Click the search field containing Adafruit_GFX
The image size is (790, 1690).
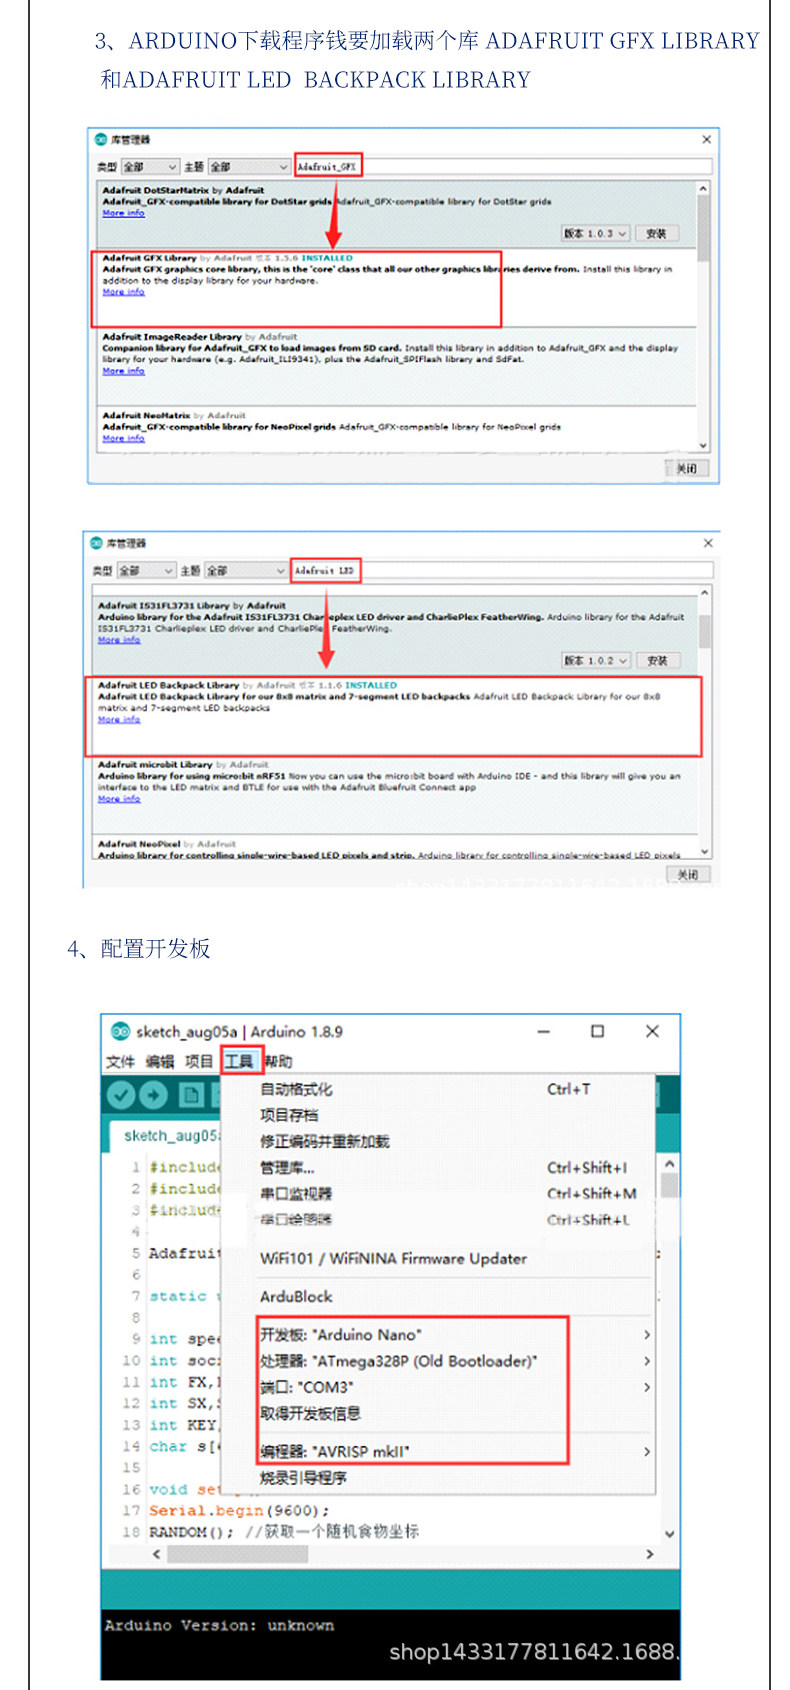pyautogui.click(x=503, y=167)
